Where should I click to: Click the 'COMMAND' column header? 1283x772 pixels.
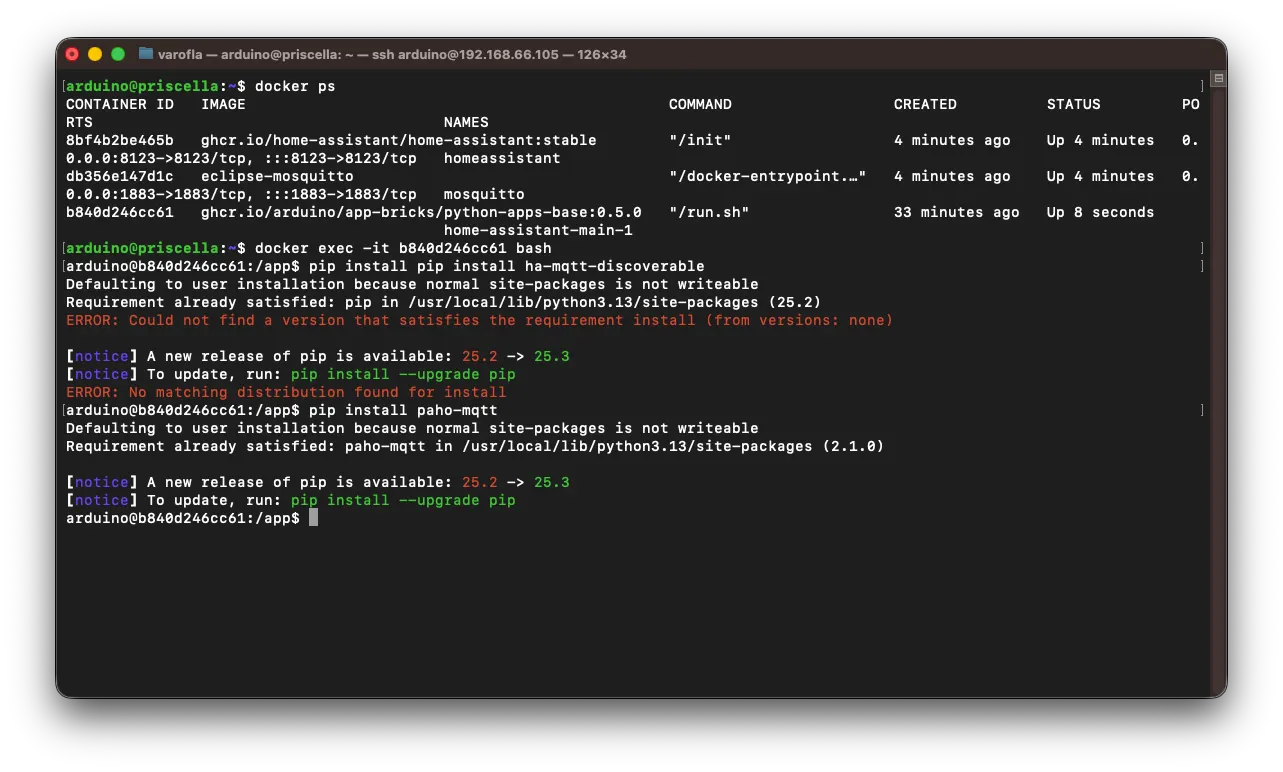point(700,104)
